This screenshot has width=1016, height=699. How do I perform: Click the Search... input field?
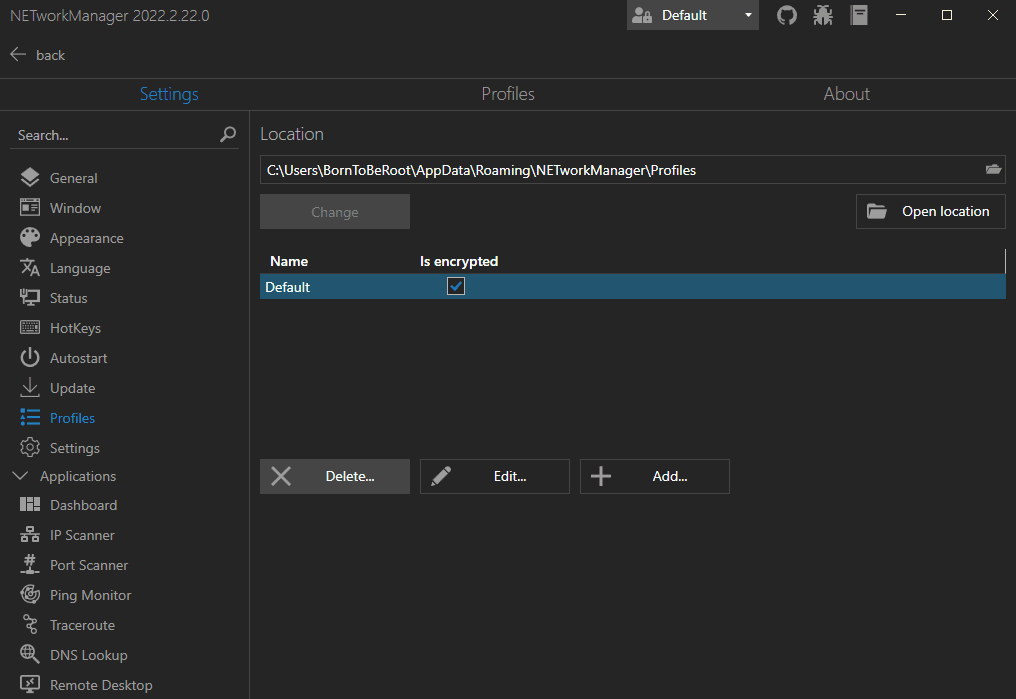(117, 135)
